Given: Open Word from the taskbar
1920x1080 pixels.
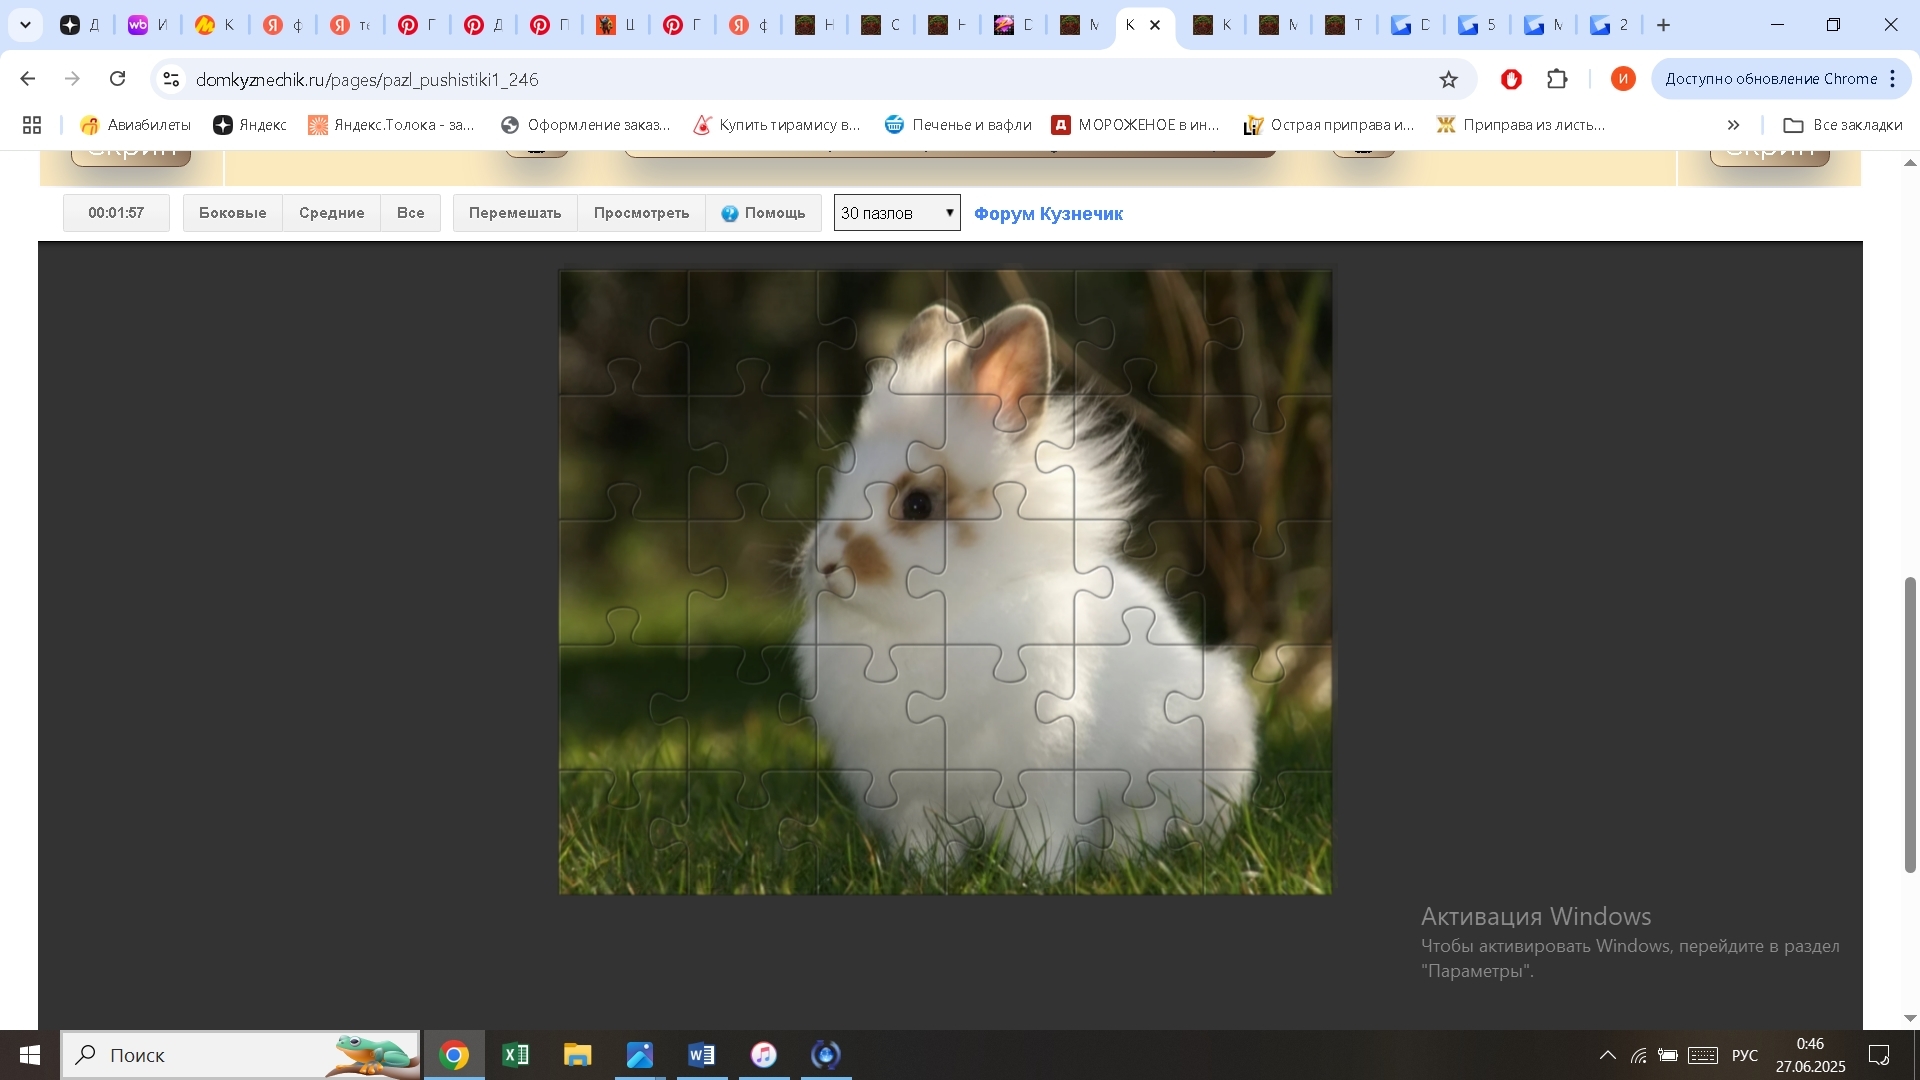Looking at the screenshot, I should pyautogui.click(x=702, y=1055).
